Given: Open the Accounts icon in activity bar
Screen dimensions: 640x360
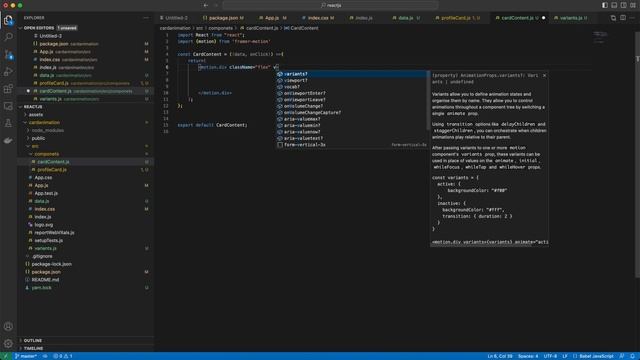Looking at the screenshot, I should point(8,326).
